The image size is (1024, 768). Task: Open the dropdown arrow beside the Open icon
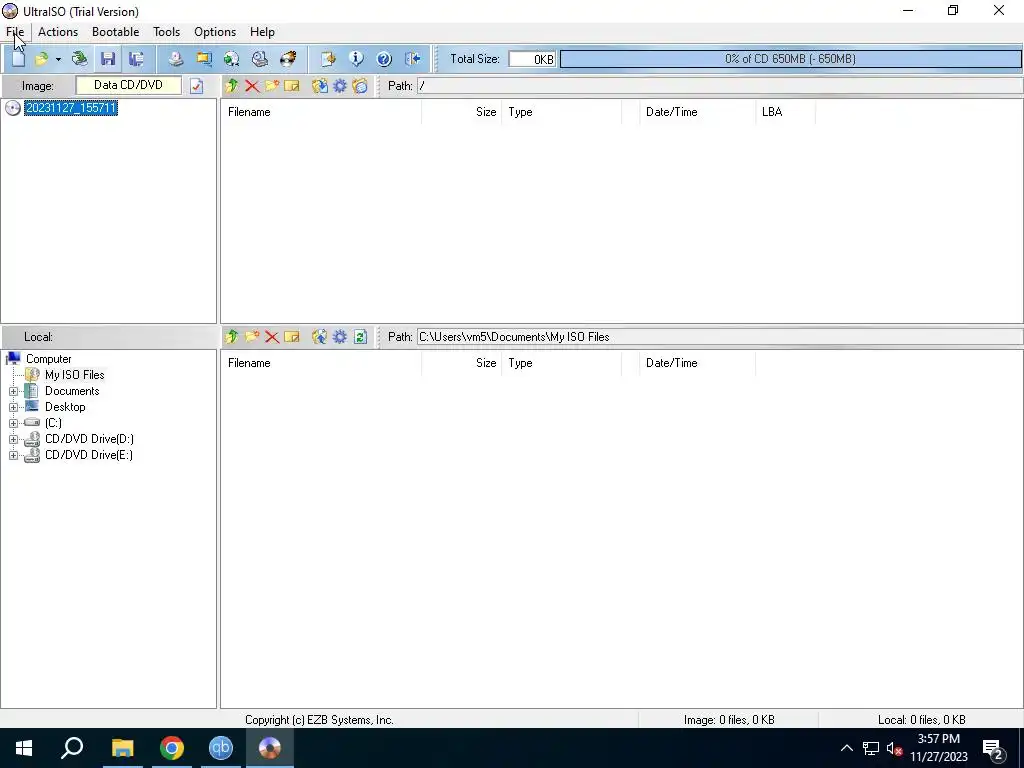58,59
